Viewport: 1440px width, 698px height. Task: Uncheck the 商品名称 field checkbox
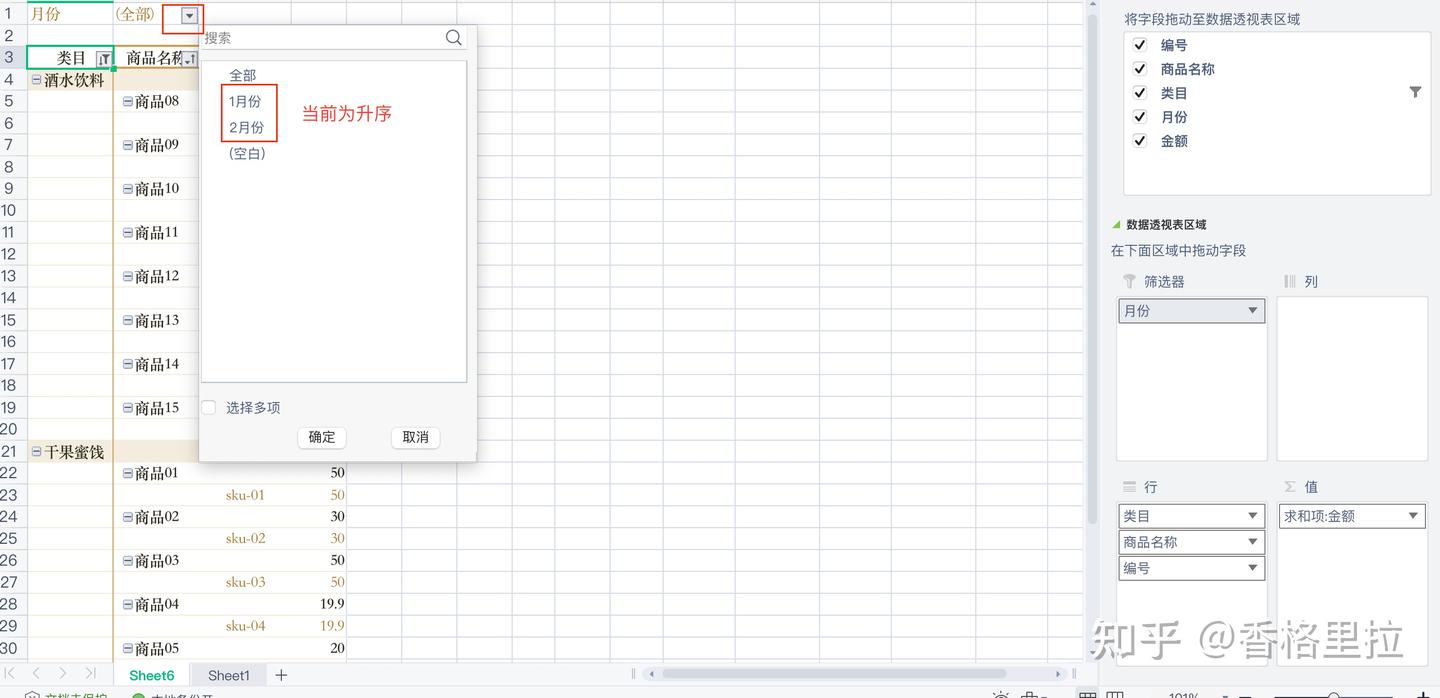[1139, 69]
